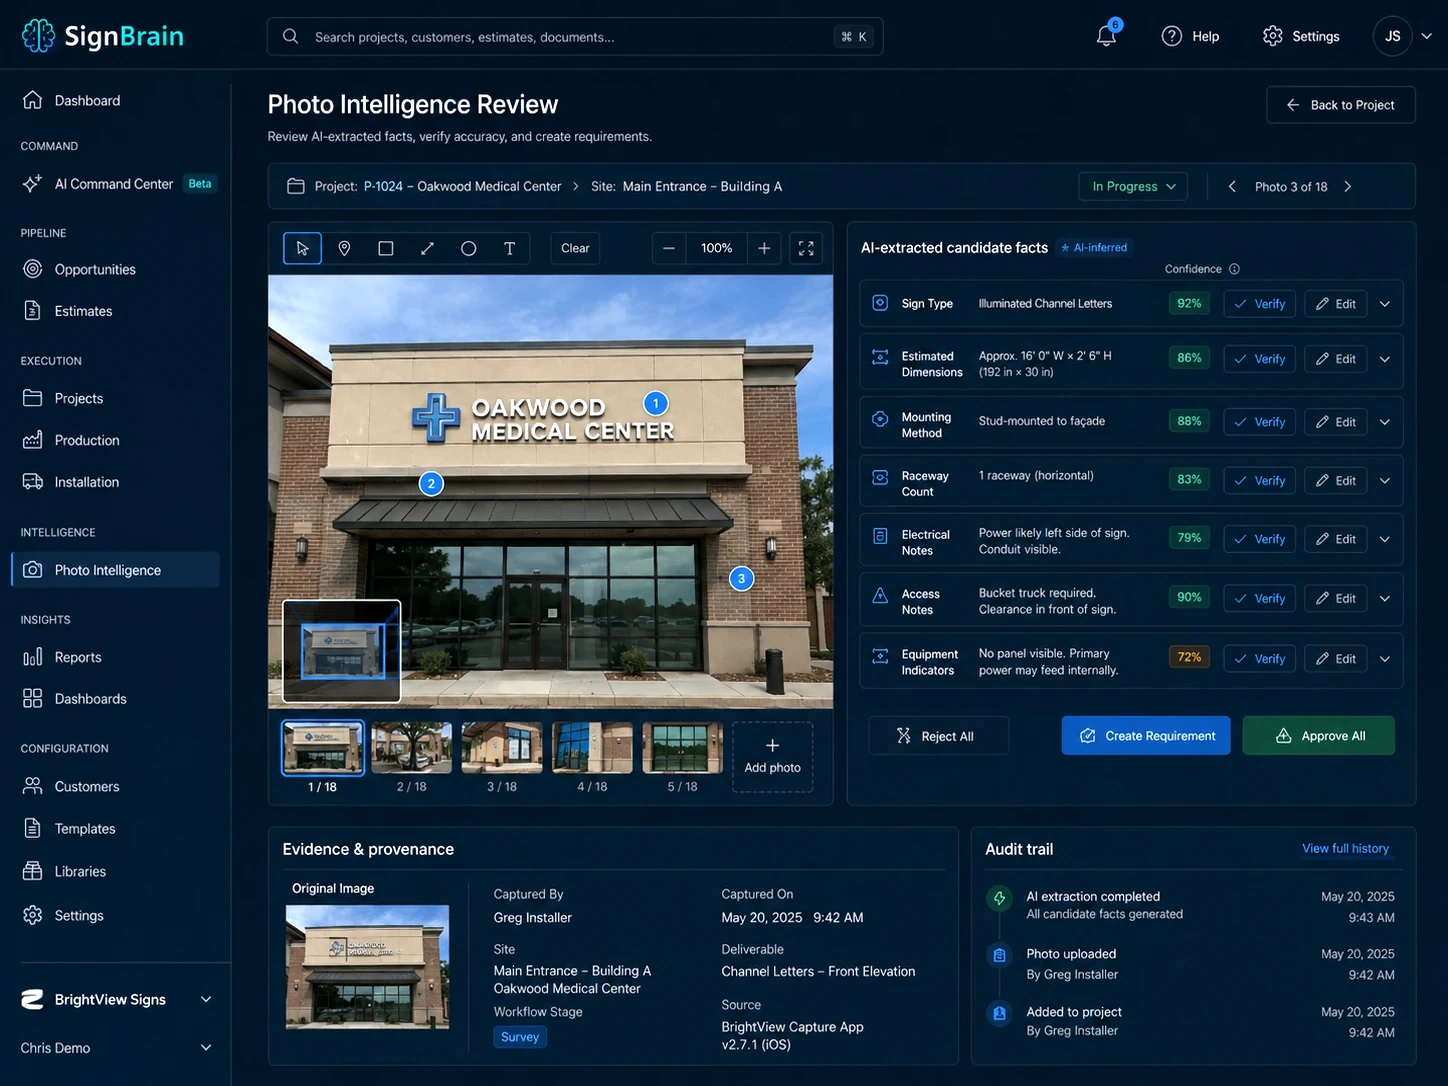
Task: Click Add photo tile
Action: [772, 757]
